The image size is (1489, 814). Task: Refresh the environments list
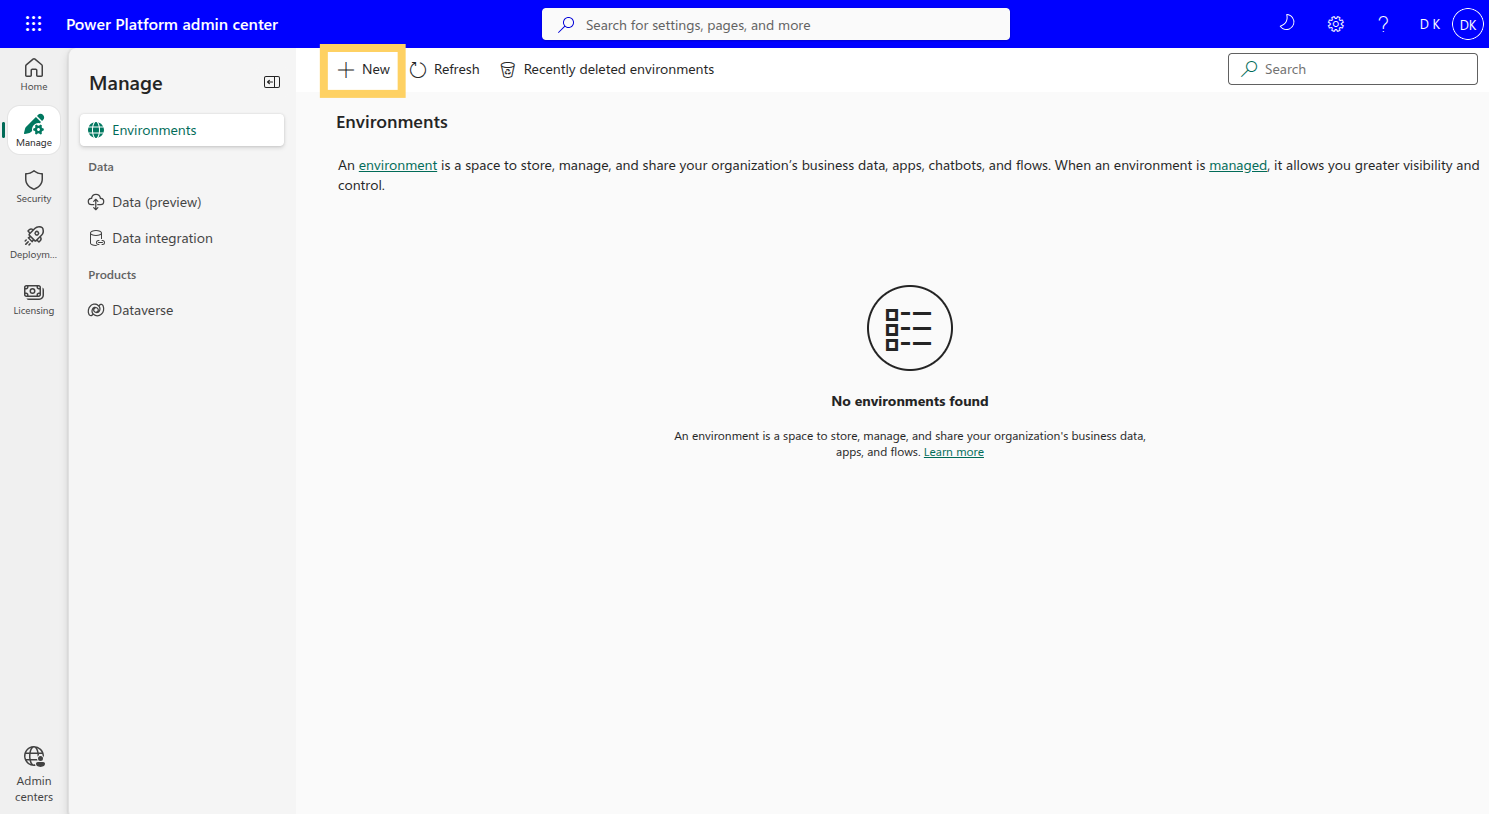pyautogui.click(x=445, y=70)
